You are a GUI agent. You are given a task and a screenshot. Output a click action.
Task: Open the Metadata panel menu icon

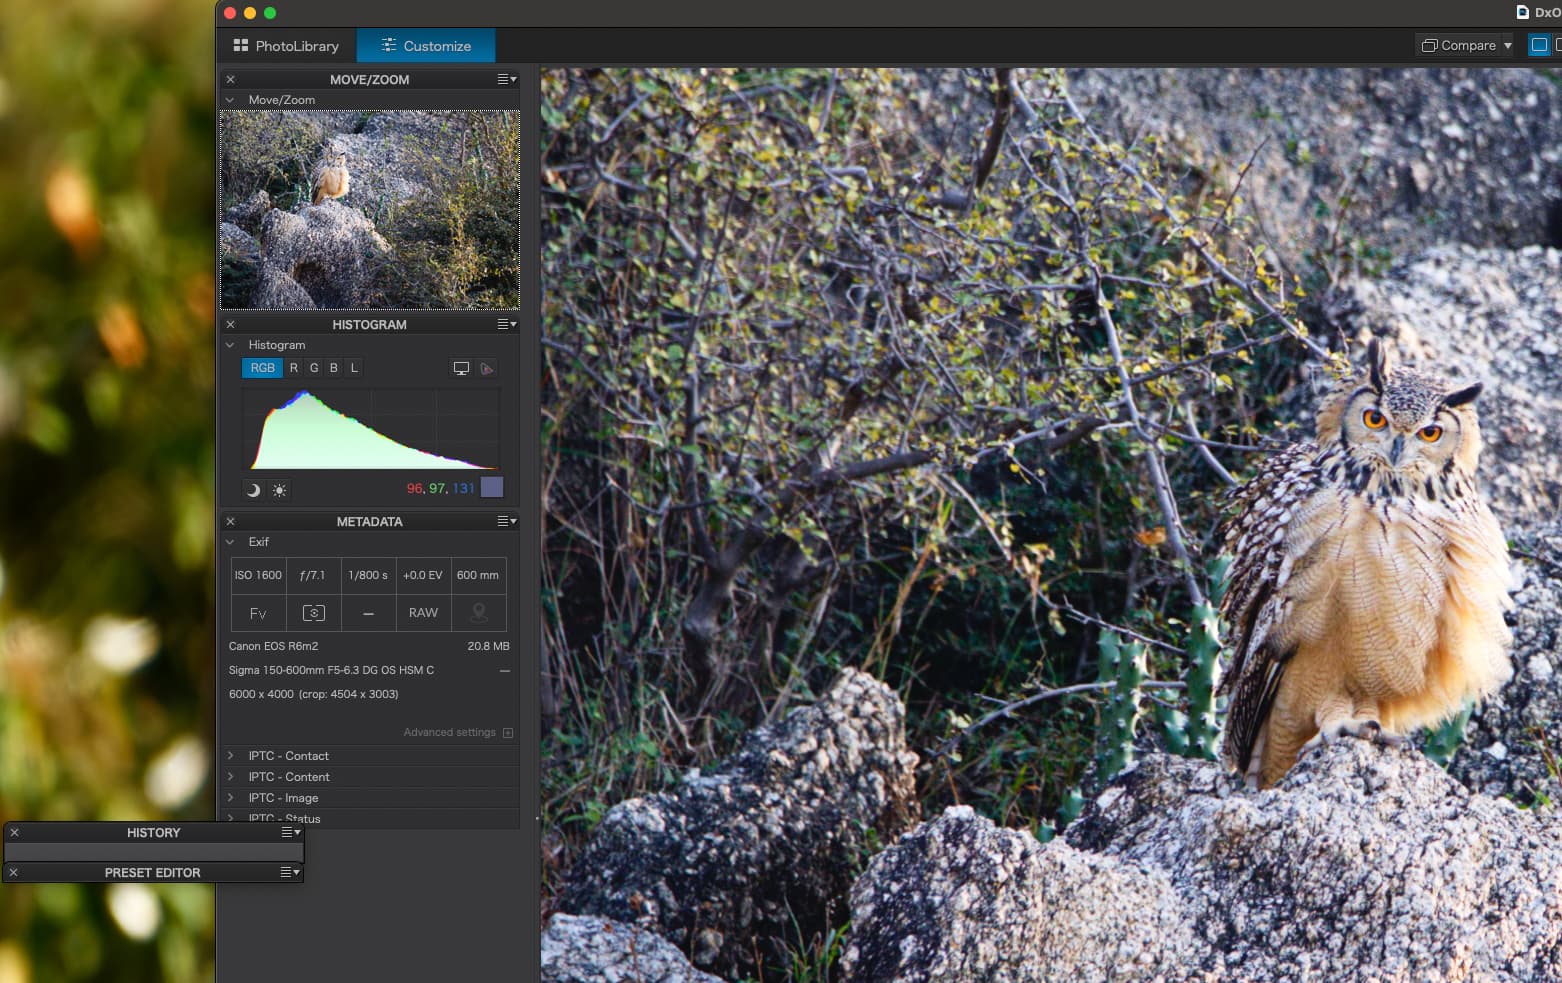click(507, 521)
